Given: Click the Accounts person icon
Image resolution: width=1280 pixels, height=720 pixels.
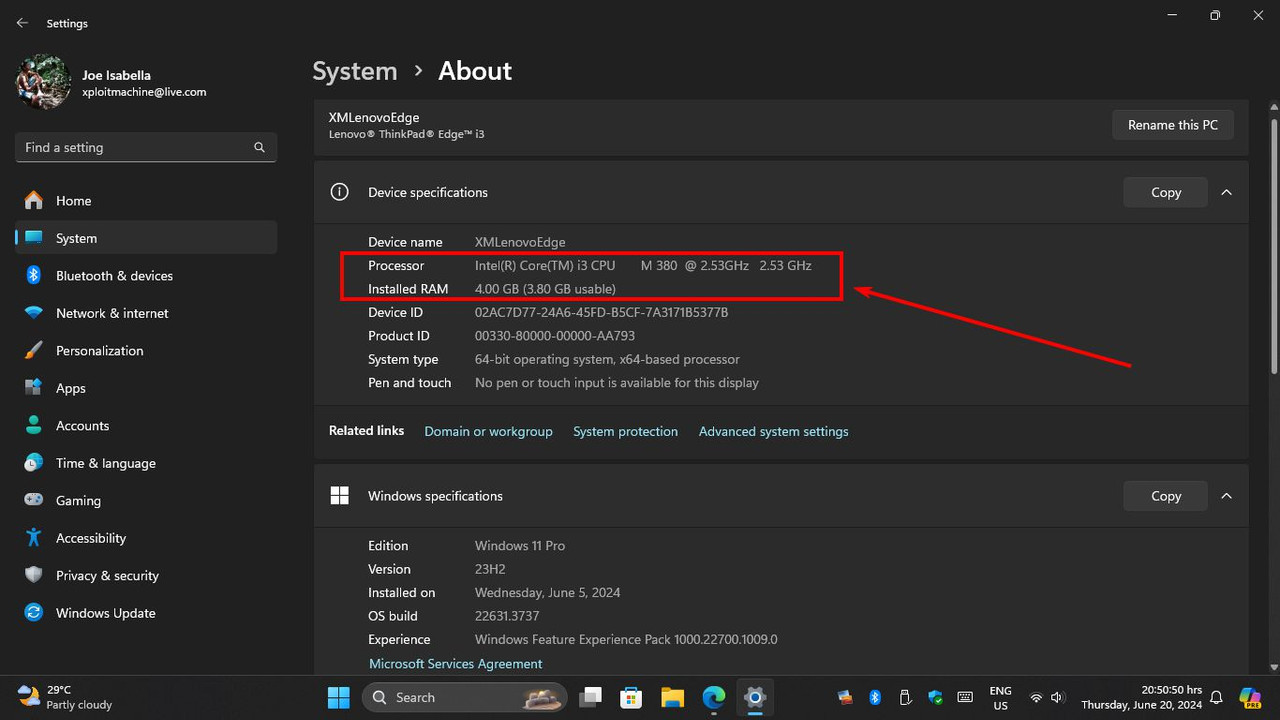Looking at the screenshot, I should pos(34,425).
